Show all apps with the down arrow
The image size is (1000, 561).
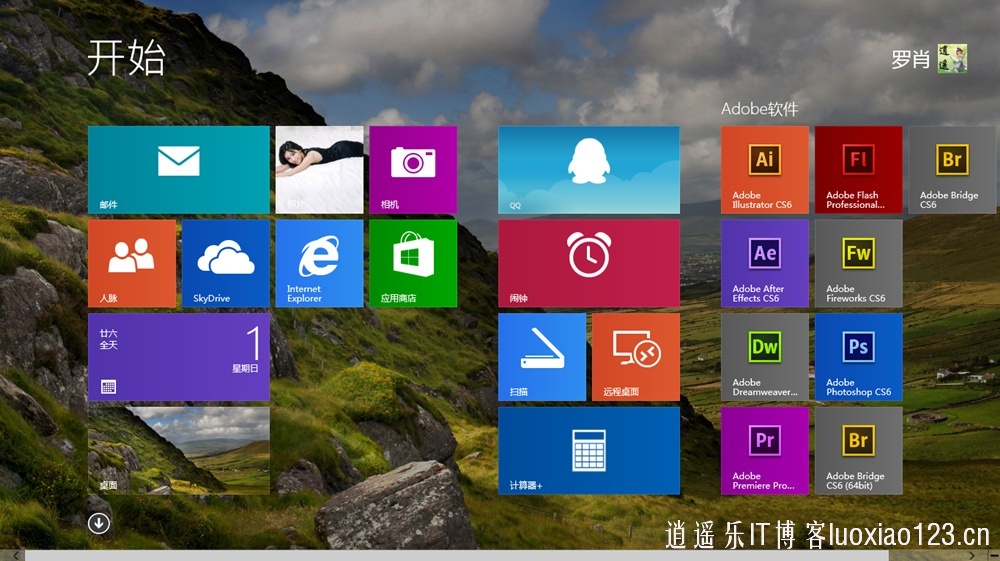point(99,523)
